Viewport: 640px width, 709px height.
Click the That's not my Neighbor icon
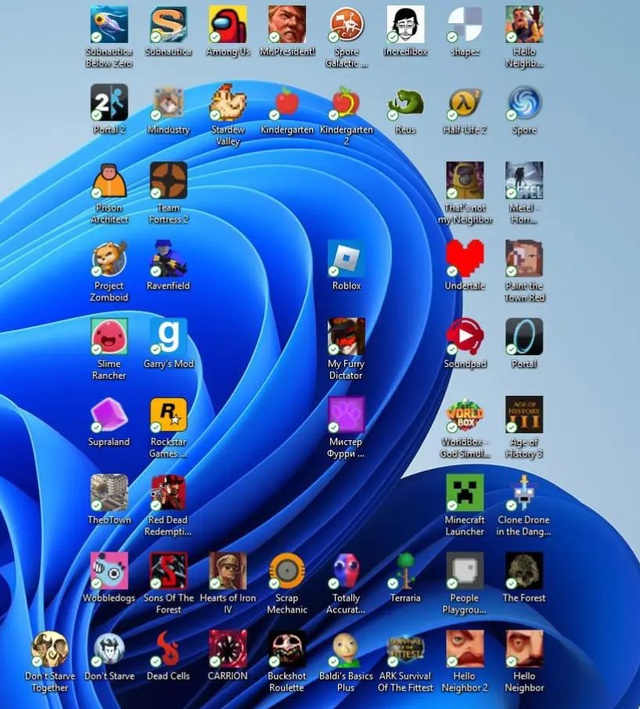coord(465,180)
